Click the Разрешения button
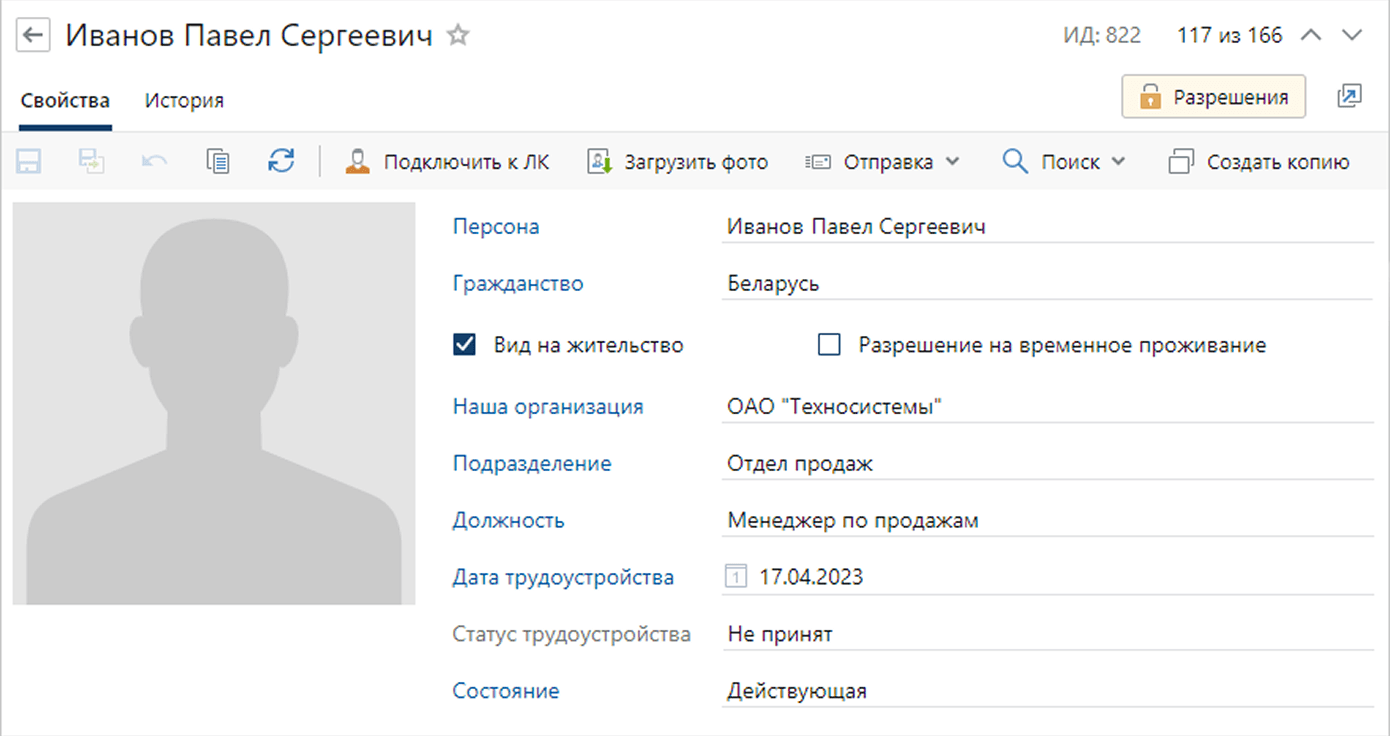 (1213, 98)
